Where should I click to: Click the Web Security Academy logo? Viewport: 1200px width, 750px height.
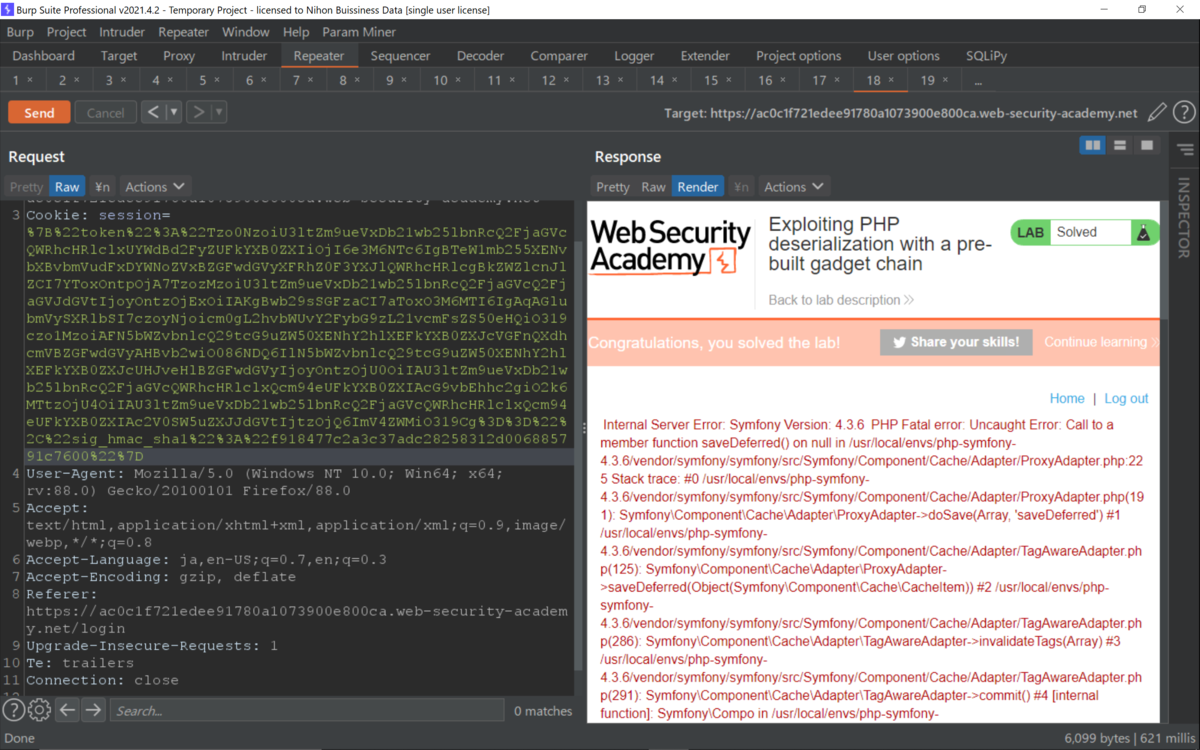coord(670,247)
